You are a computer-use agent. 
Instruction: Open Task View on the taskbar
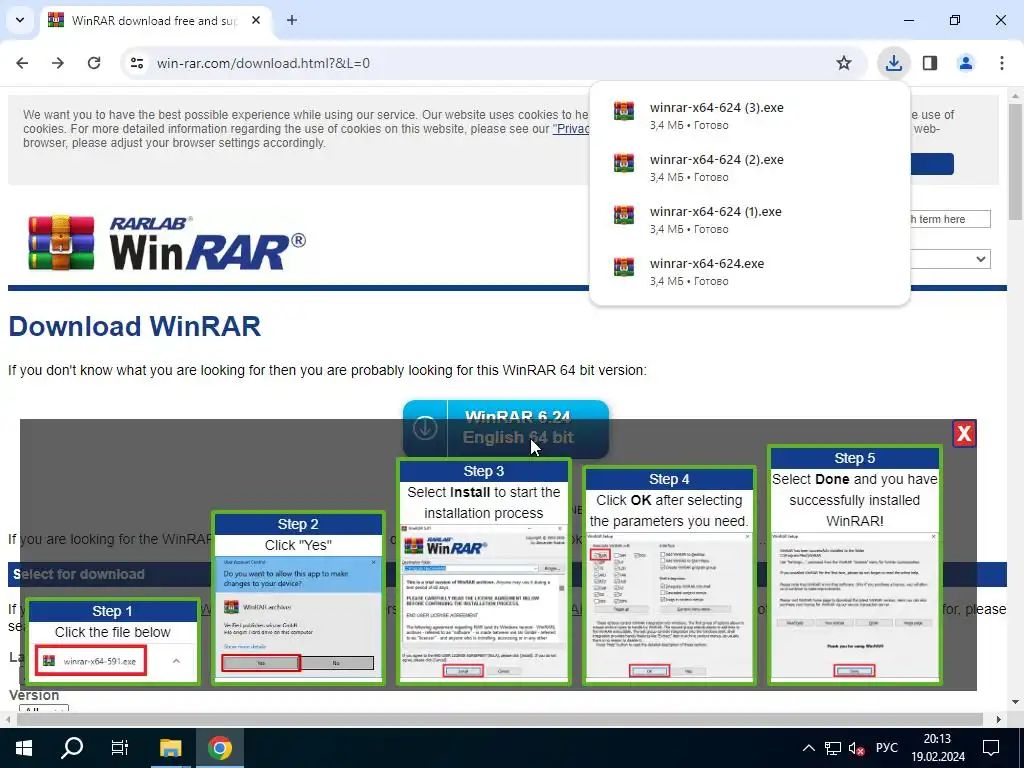point(120,748)
